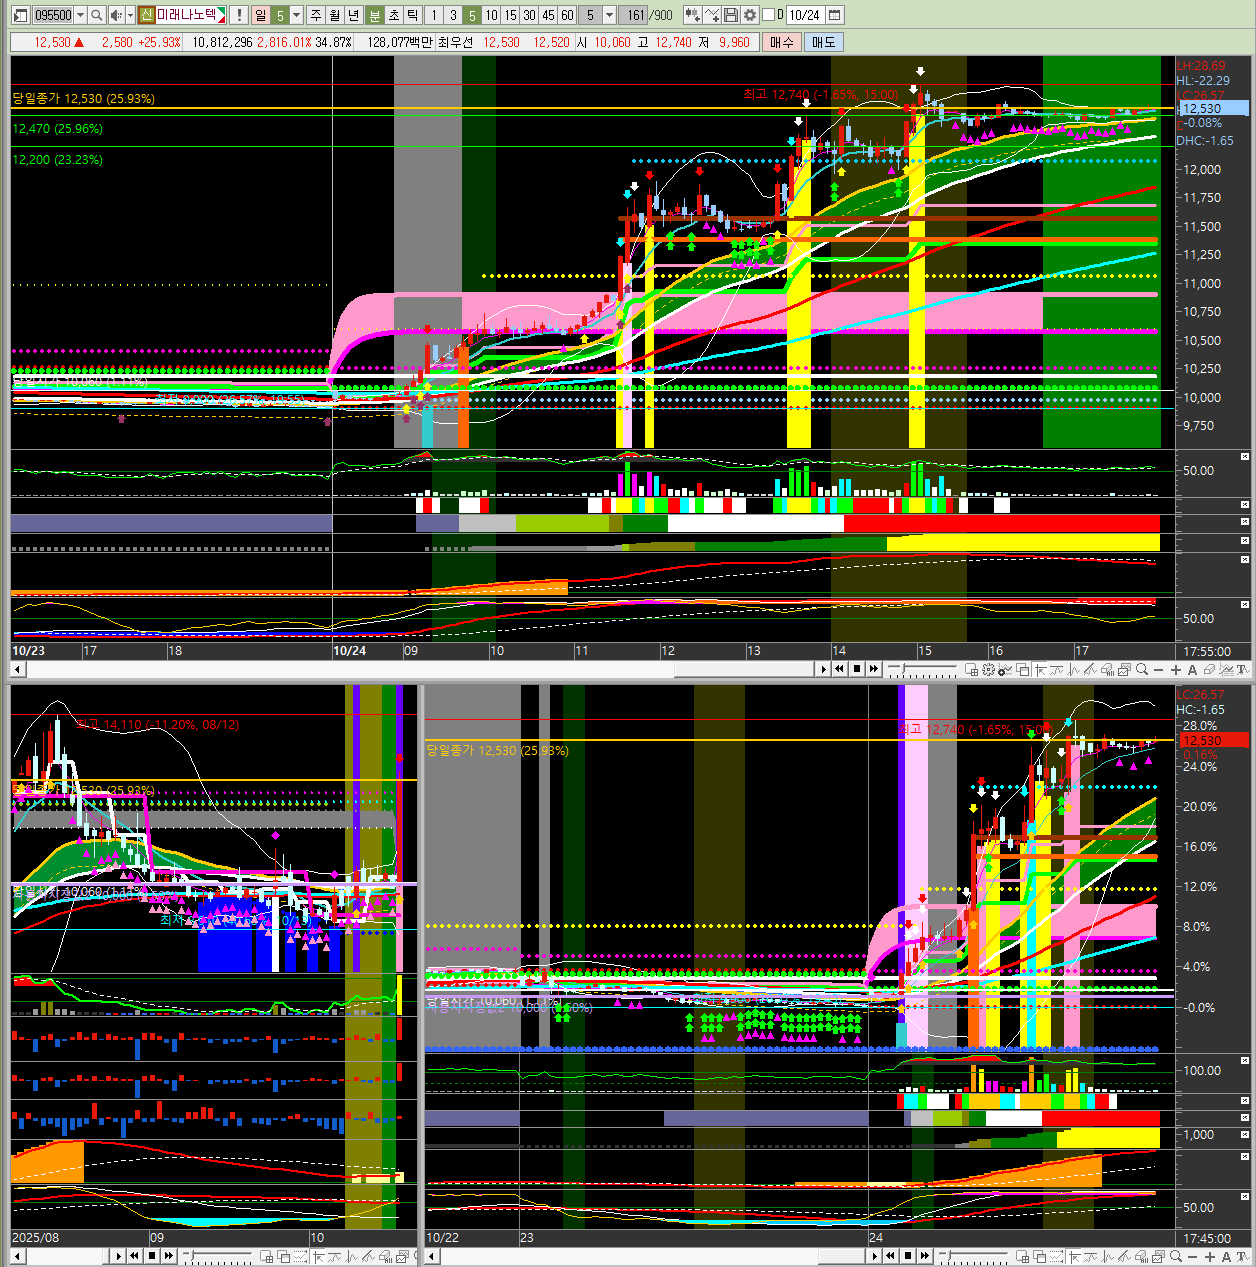The image size is (1256, 1267).
Task: Select the 45 minute interval button
Action: 548,15
